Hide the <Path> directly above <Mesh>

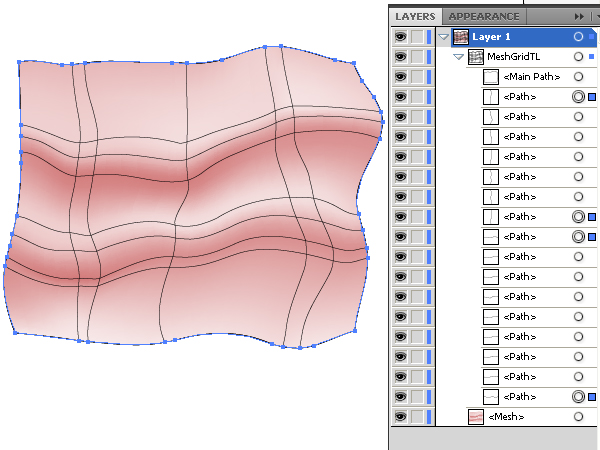[x=401, y=396]
